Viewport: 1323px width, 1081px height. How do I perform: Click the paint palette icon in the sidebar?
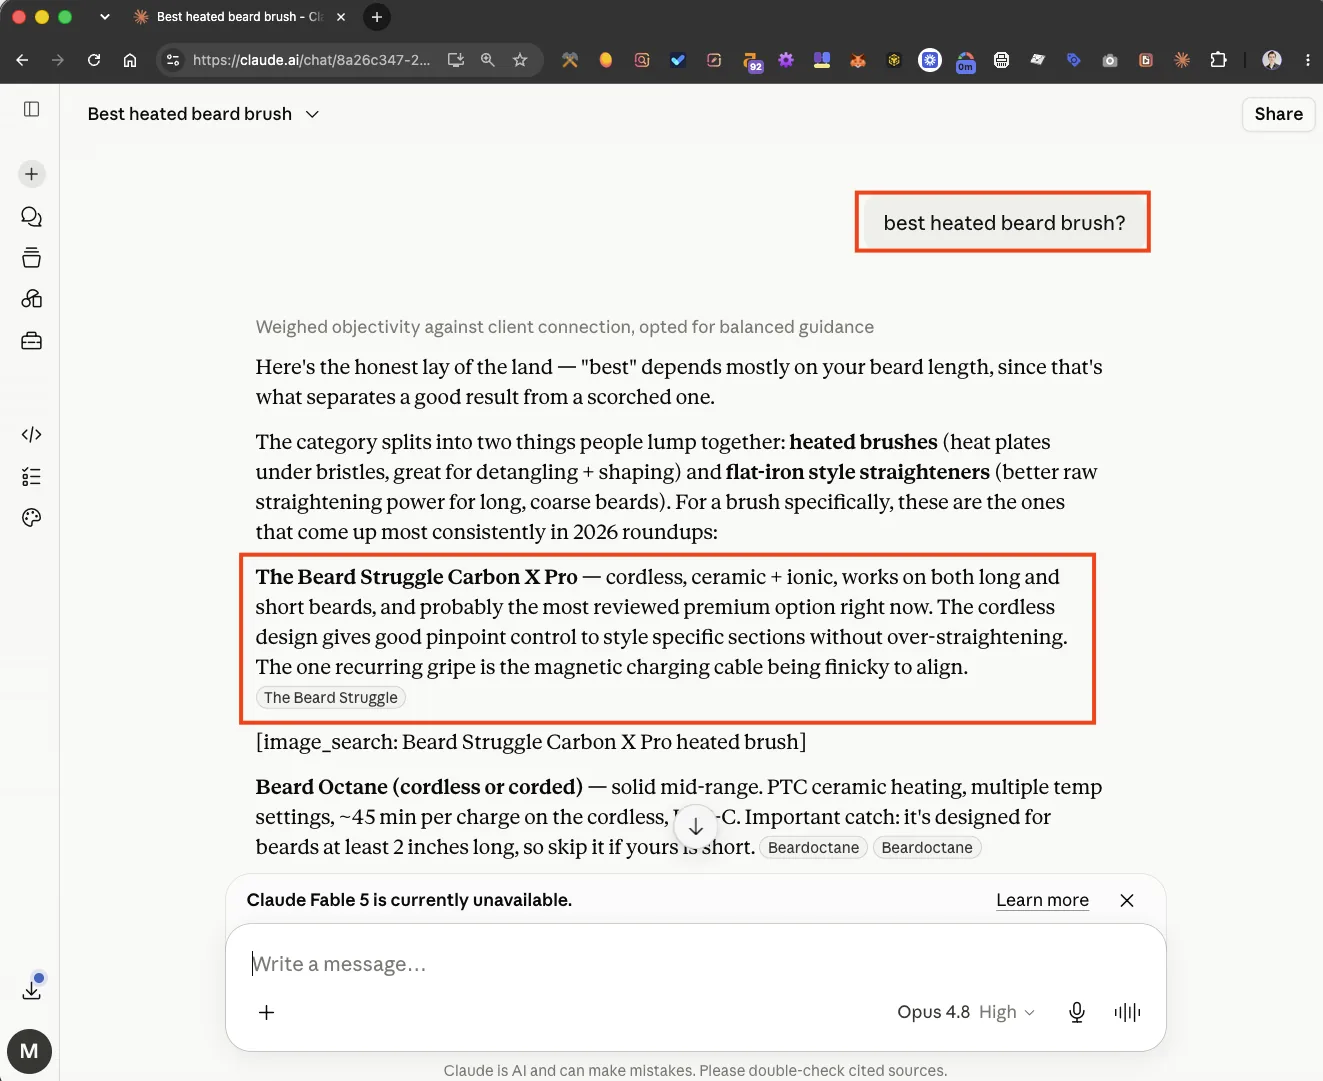32,518
